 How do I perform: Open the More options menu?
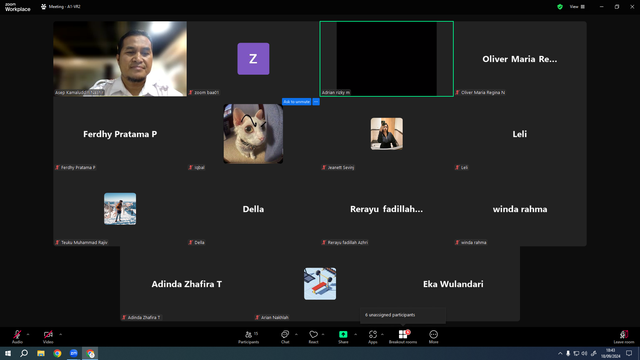click(433, 337)
